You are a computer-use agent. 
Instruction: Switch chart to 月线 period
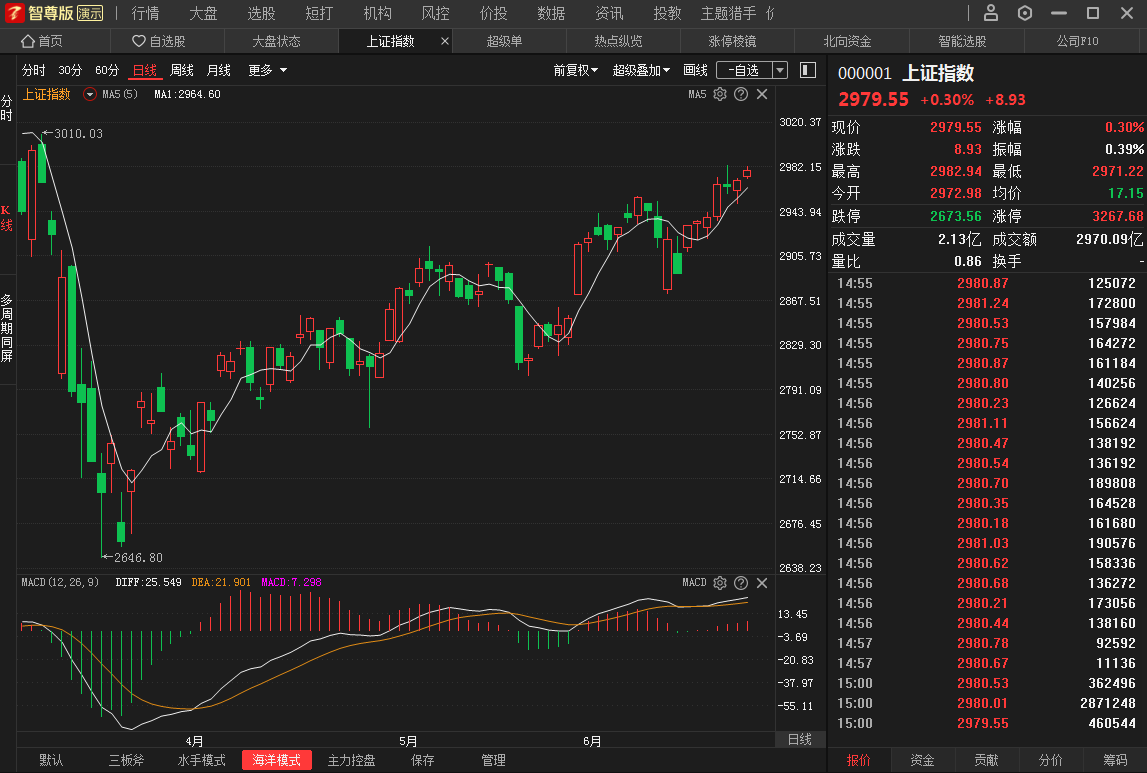pyautogui.click(x=219, y=70)
